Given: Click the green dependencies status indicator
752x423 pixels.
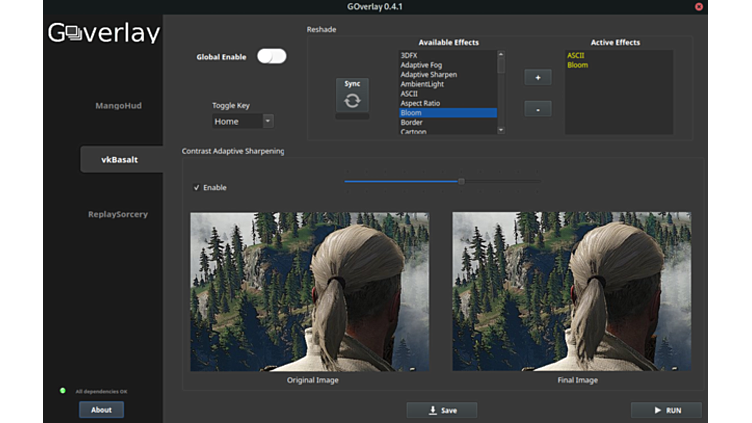Looking at the screenshot, I should click(63, 391).
